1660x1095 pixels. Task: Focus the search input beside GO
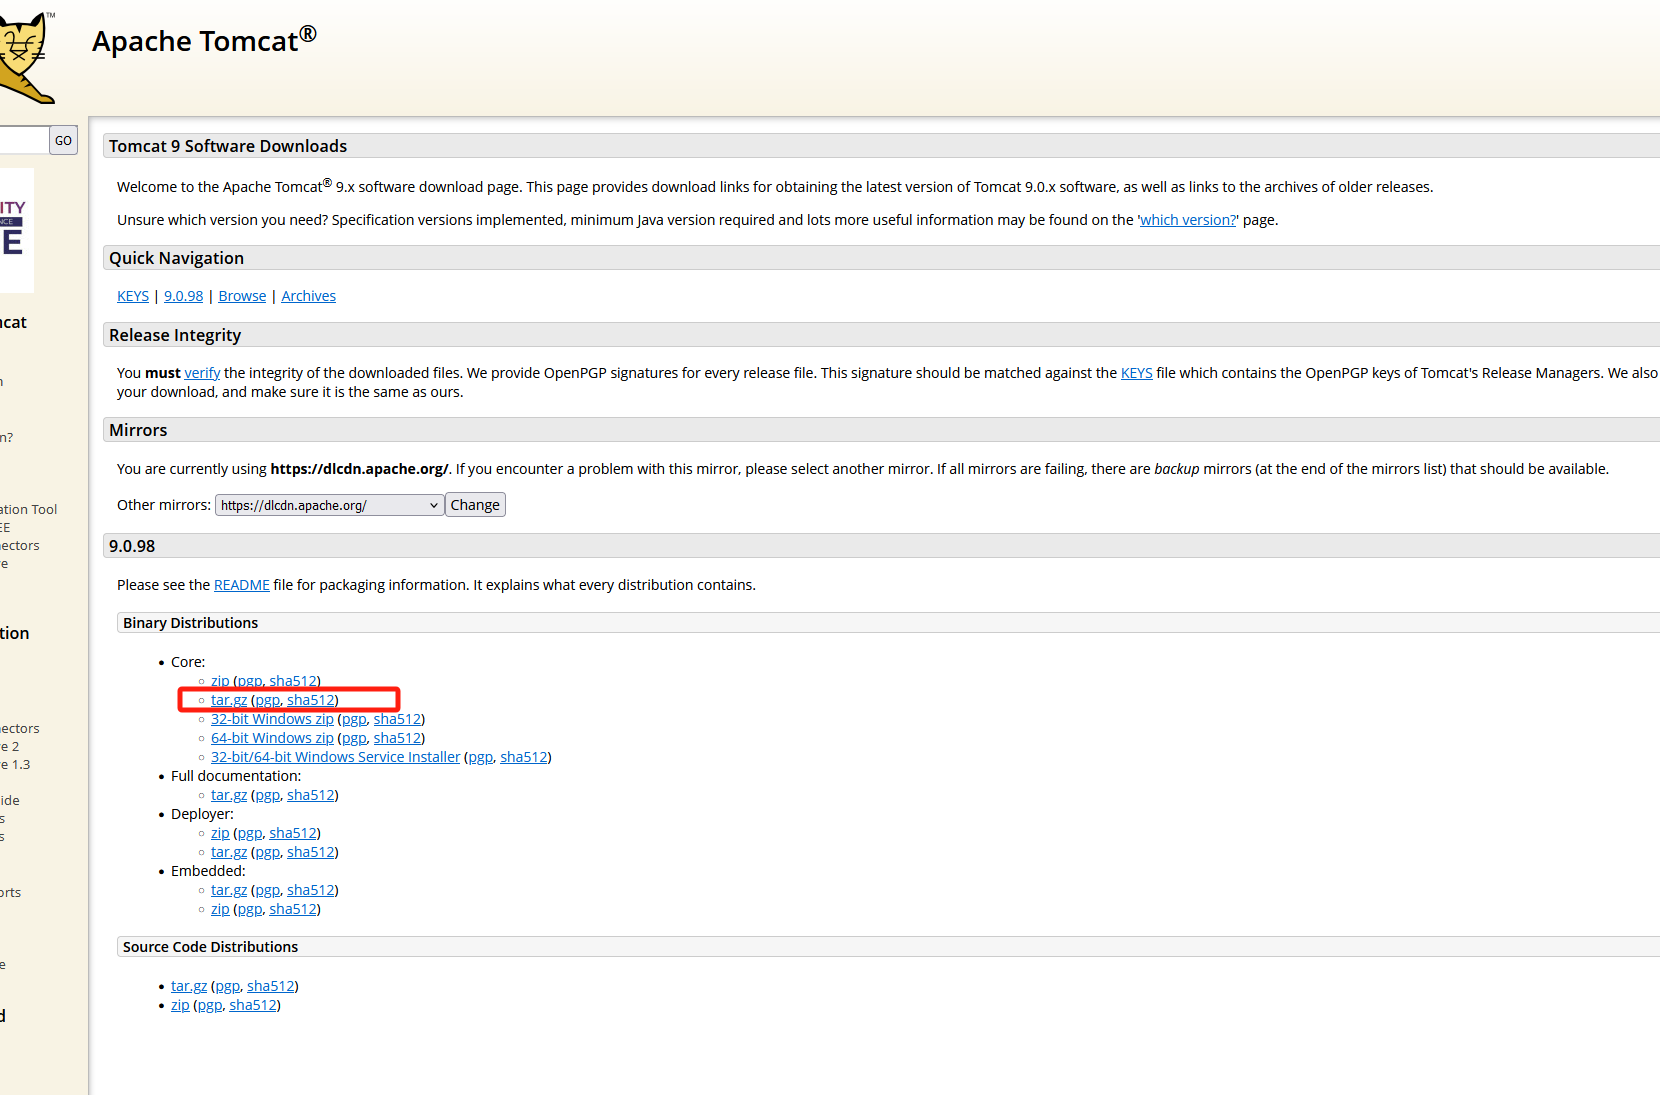click(24, 140)
